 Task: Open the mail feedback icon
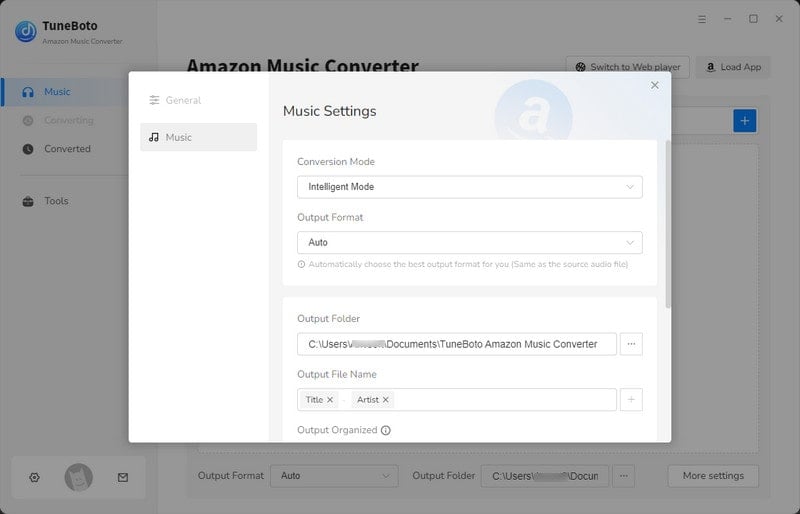click(x=123, y=478)
